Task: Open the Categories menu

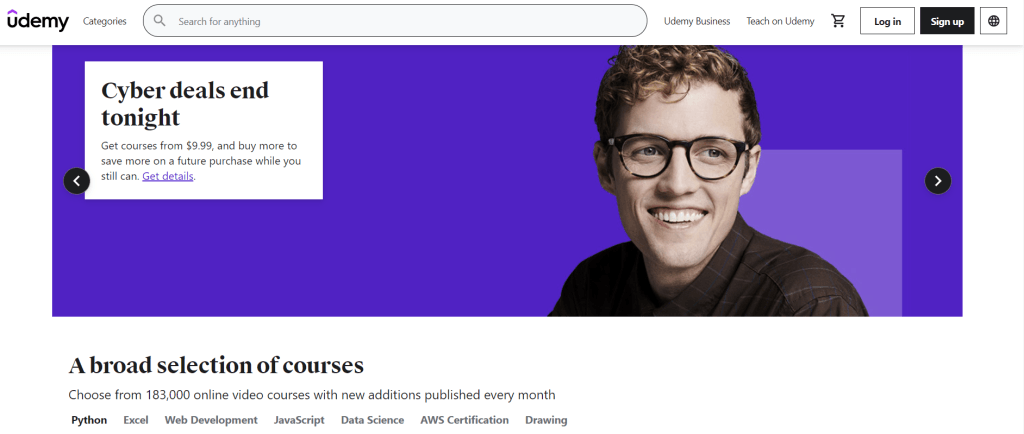Action: tap(104, 21)
